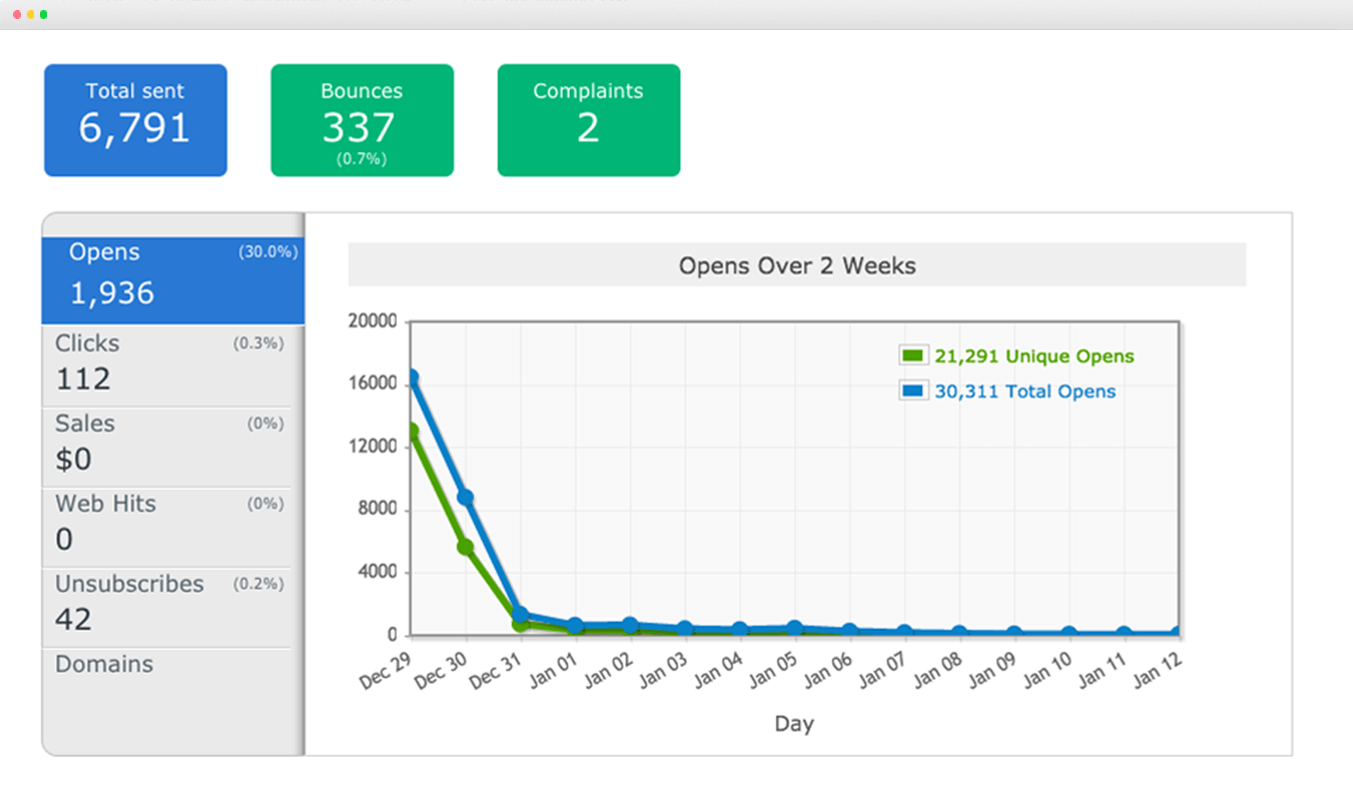The height and width of the screenshot is (793, 1353).
Task: Click the Total sent 6,791 card
Action: pyautogui.click(x=135, y=120)
